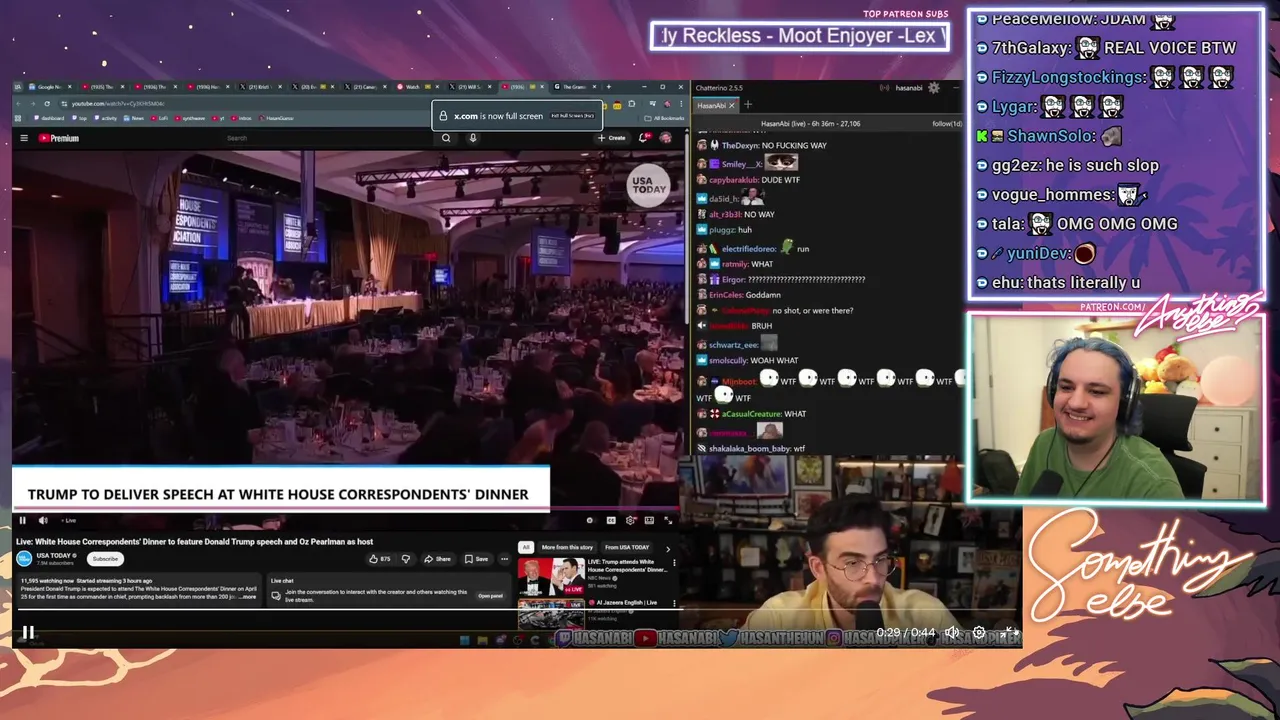Open Chatterino settings gear

point(933,87)
